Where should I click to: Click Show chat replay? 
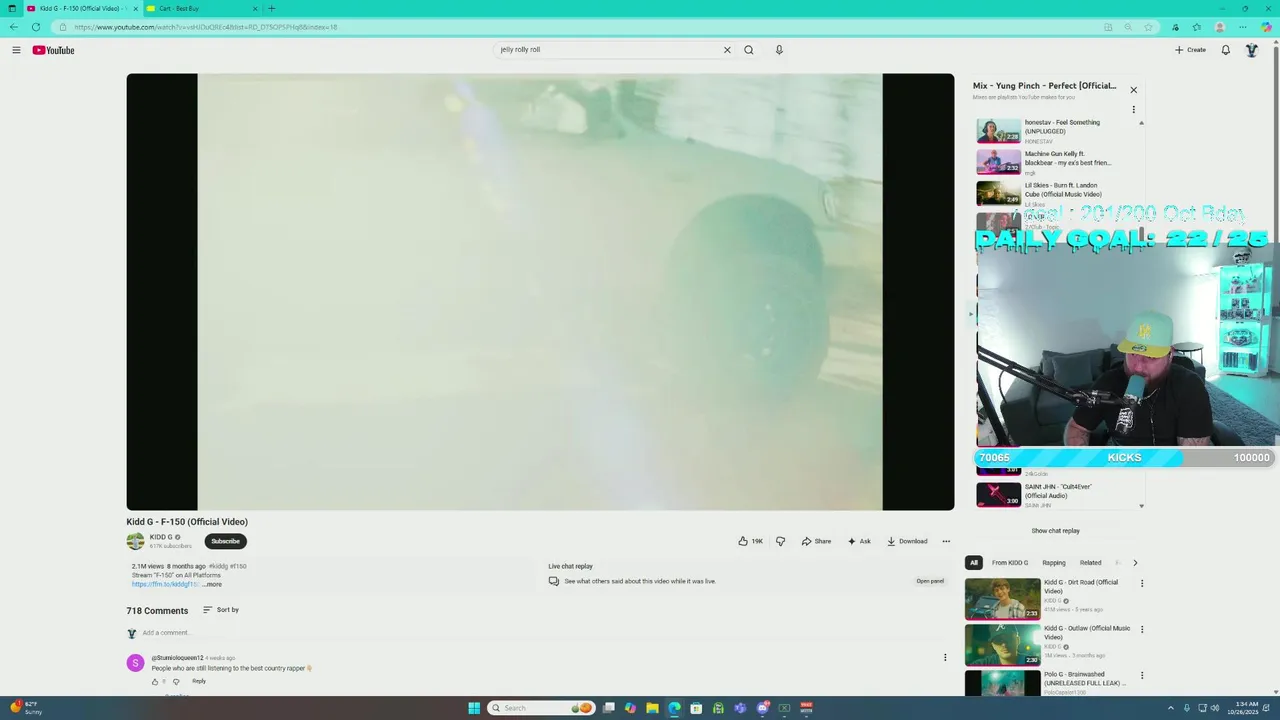click(x=1055, y=531)
